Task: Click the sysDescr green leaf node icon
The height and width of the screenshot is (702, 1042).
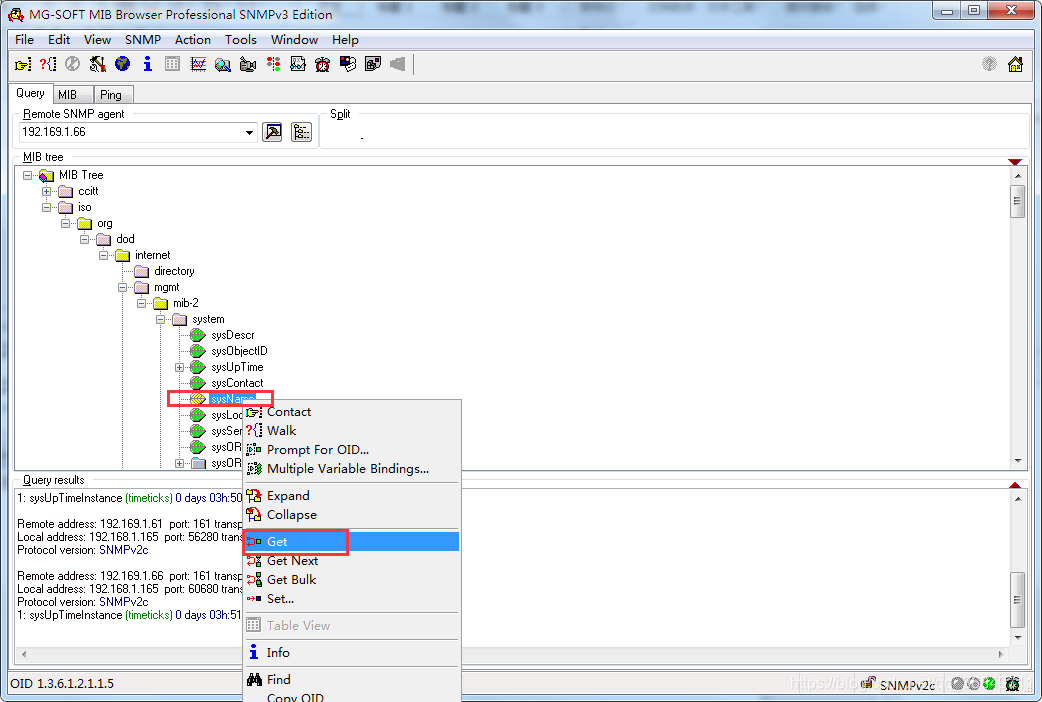Action: click(x=197, y=335)
